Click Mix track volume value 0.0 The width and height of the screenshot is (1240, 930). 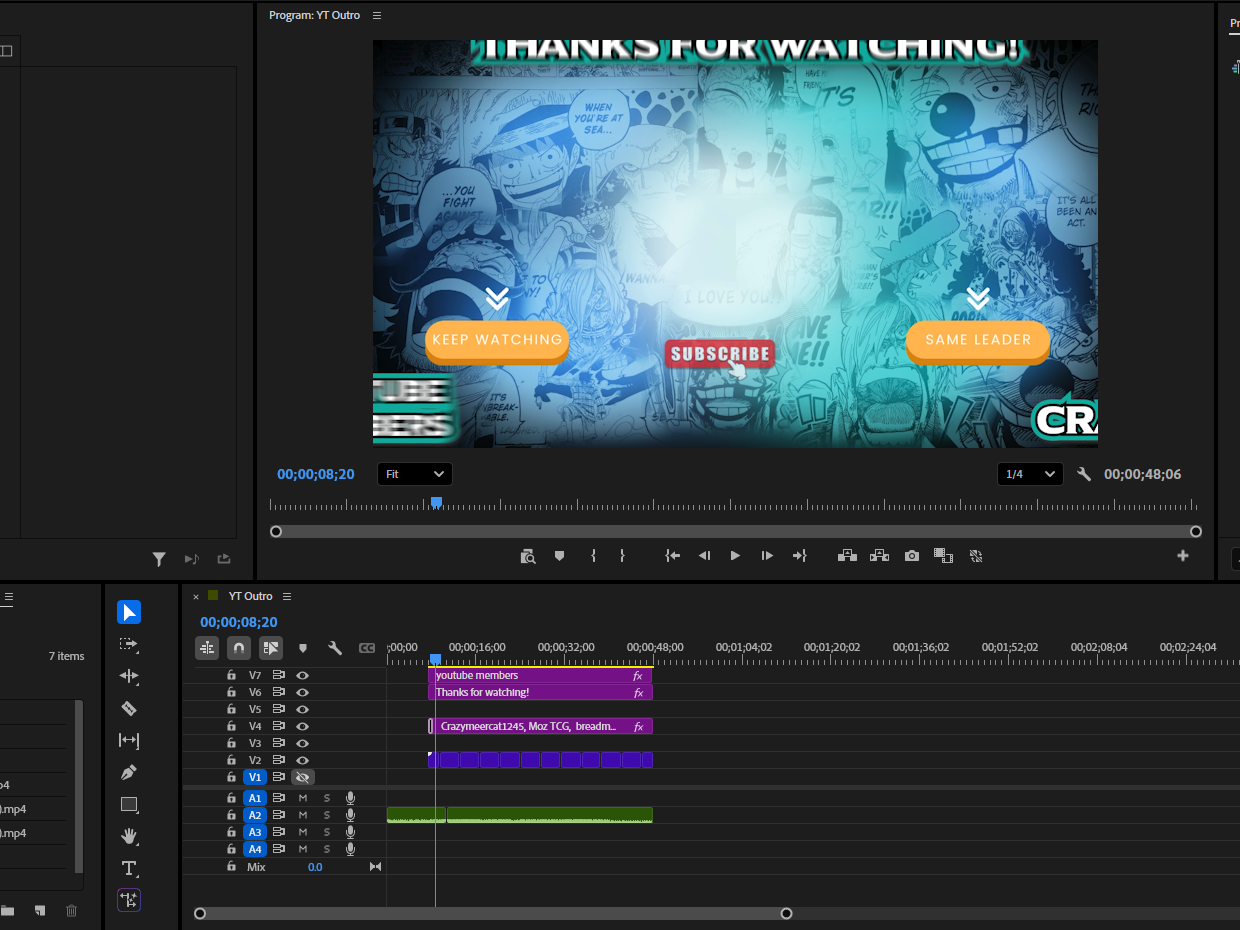[x=315, y=867]
